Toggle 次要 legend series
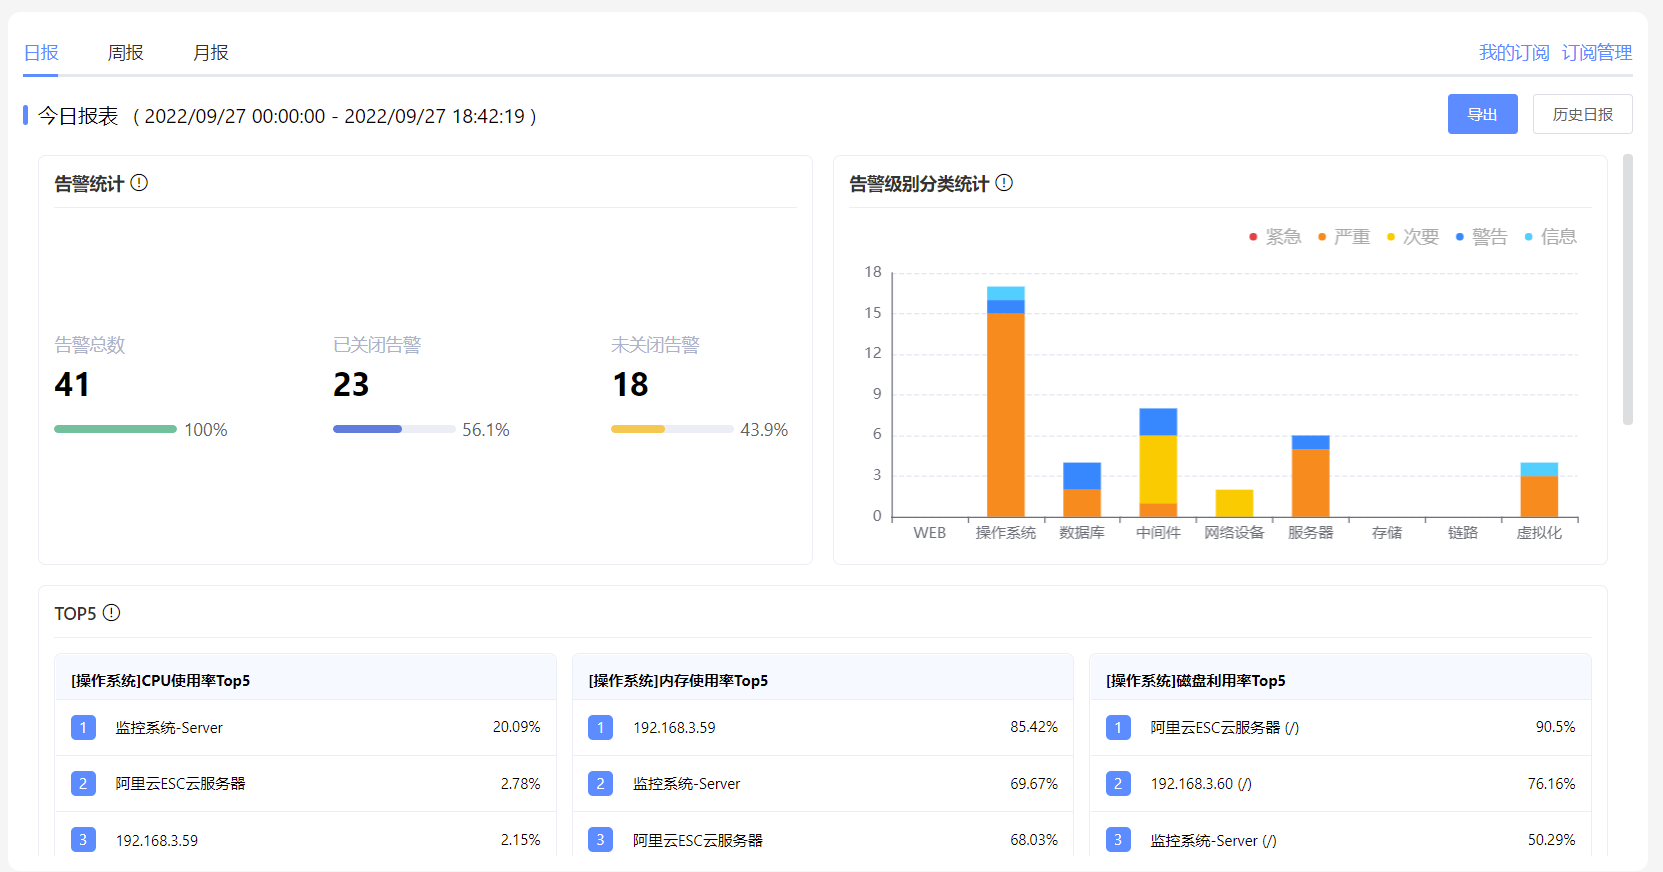The image size is (1663, 872). 1413,237
